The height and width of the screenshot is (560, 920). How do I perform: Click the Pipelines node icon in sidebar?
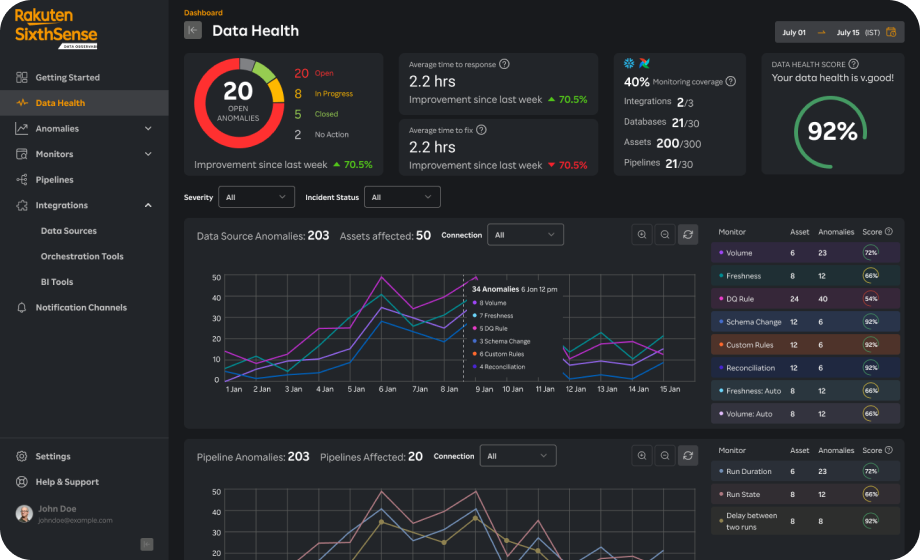pos(22,180)
